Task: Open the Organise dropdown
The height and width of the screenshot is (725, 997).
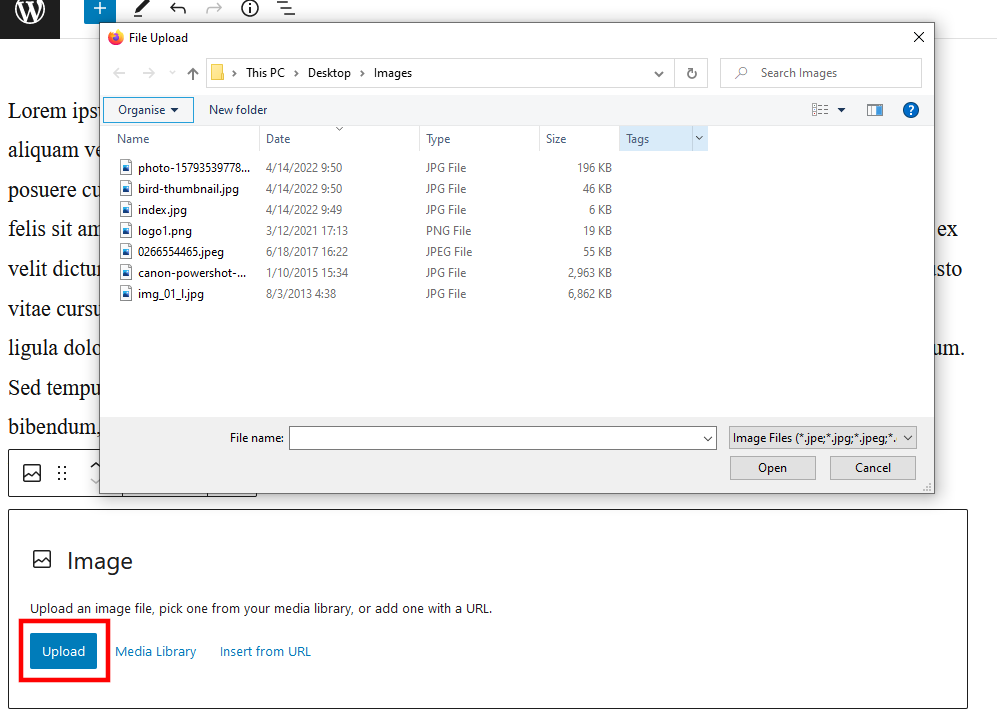Action: (148, 110)
